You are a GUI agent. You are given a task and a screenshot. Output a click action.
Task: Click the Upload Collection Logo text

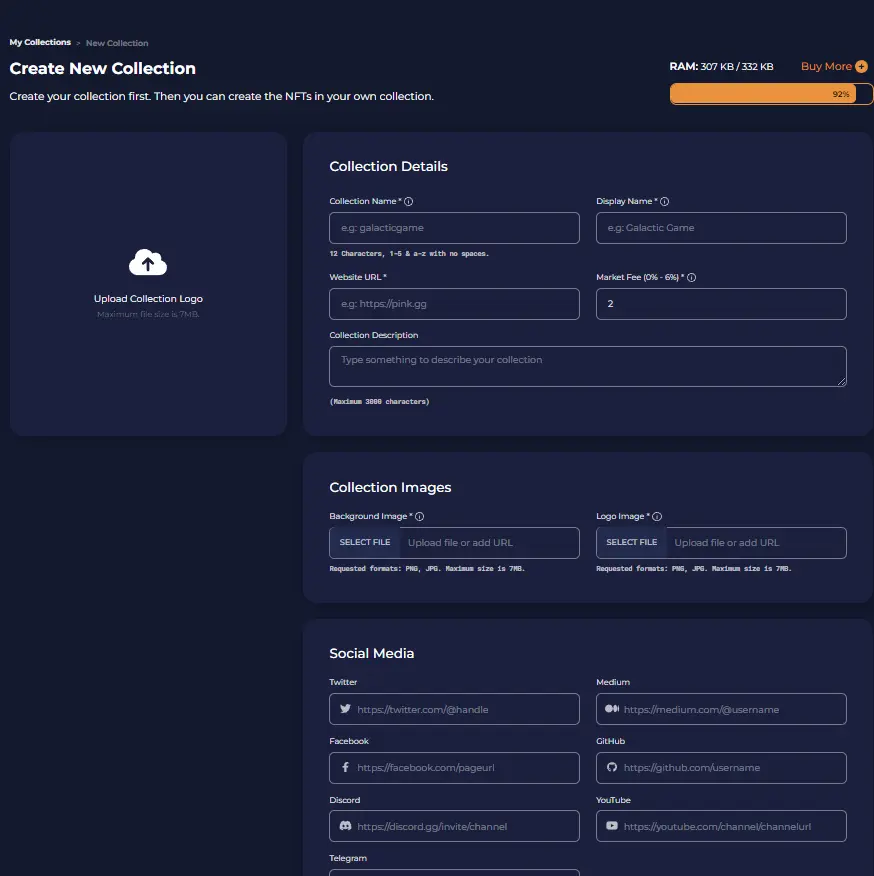[148, 299]
